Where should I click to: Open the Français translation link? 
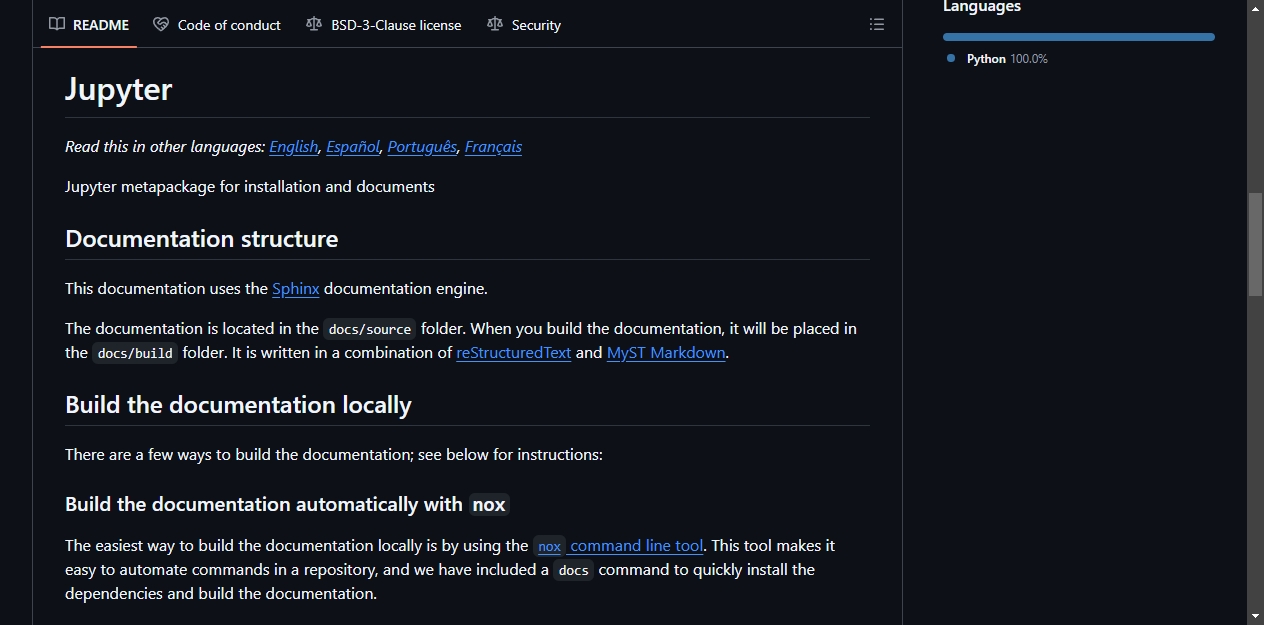click(493, 147)
